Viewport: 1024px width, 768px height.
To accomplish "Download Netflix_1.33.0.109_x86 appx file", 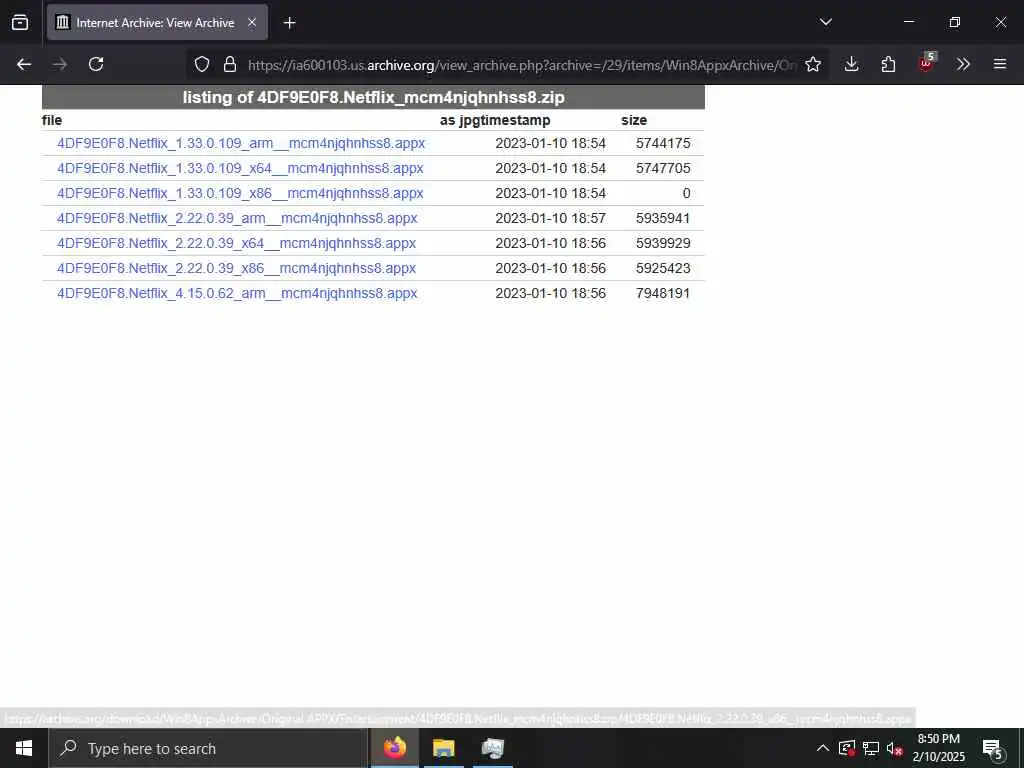I will click(240, 193).
